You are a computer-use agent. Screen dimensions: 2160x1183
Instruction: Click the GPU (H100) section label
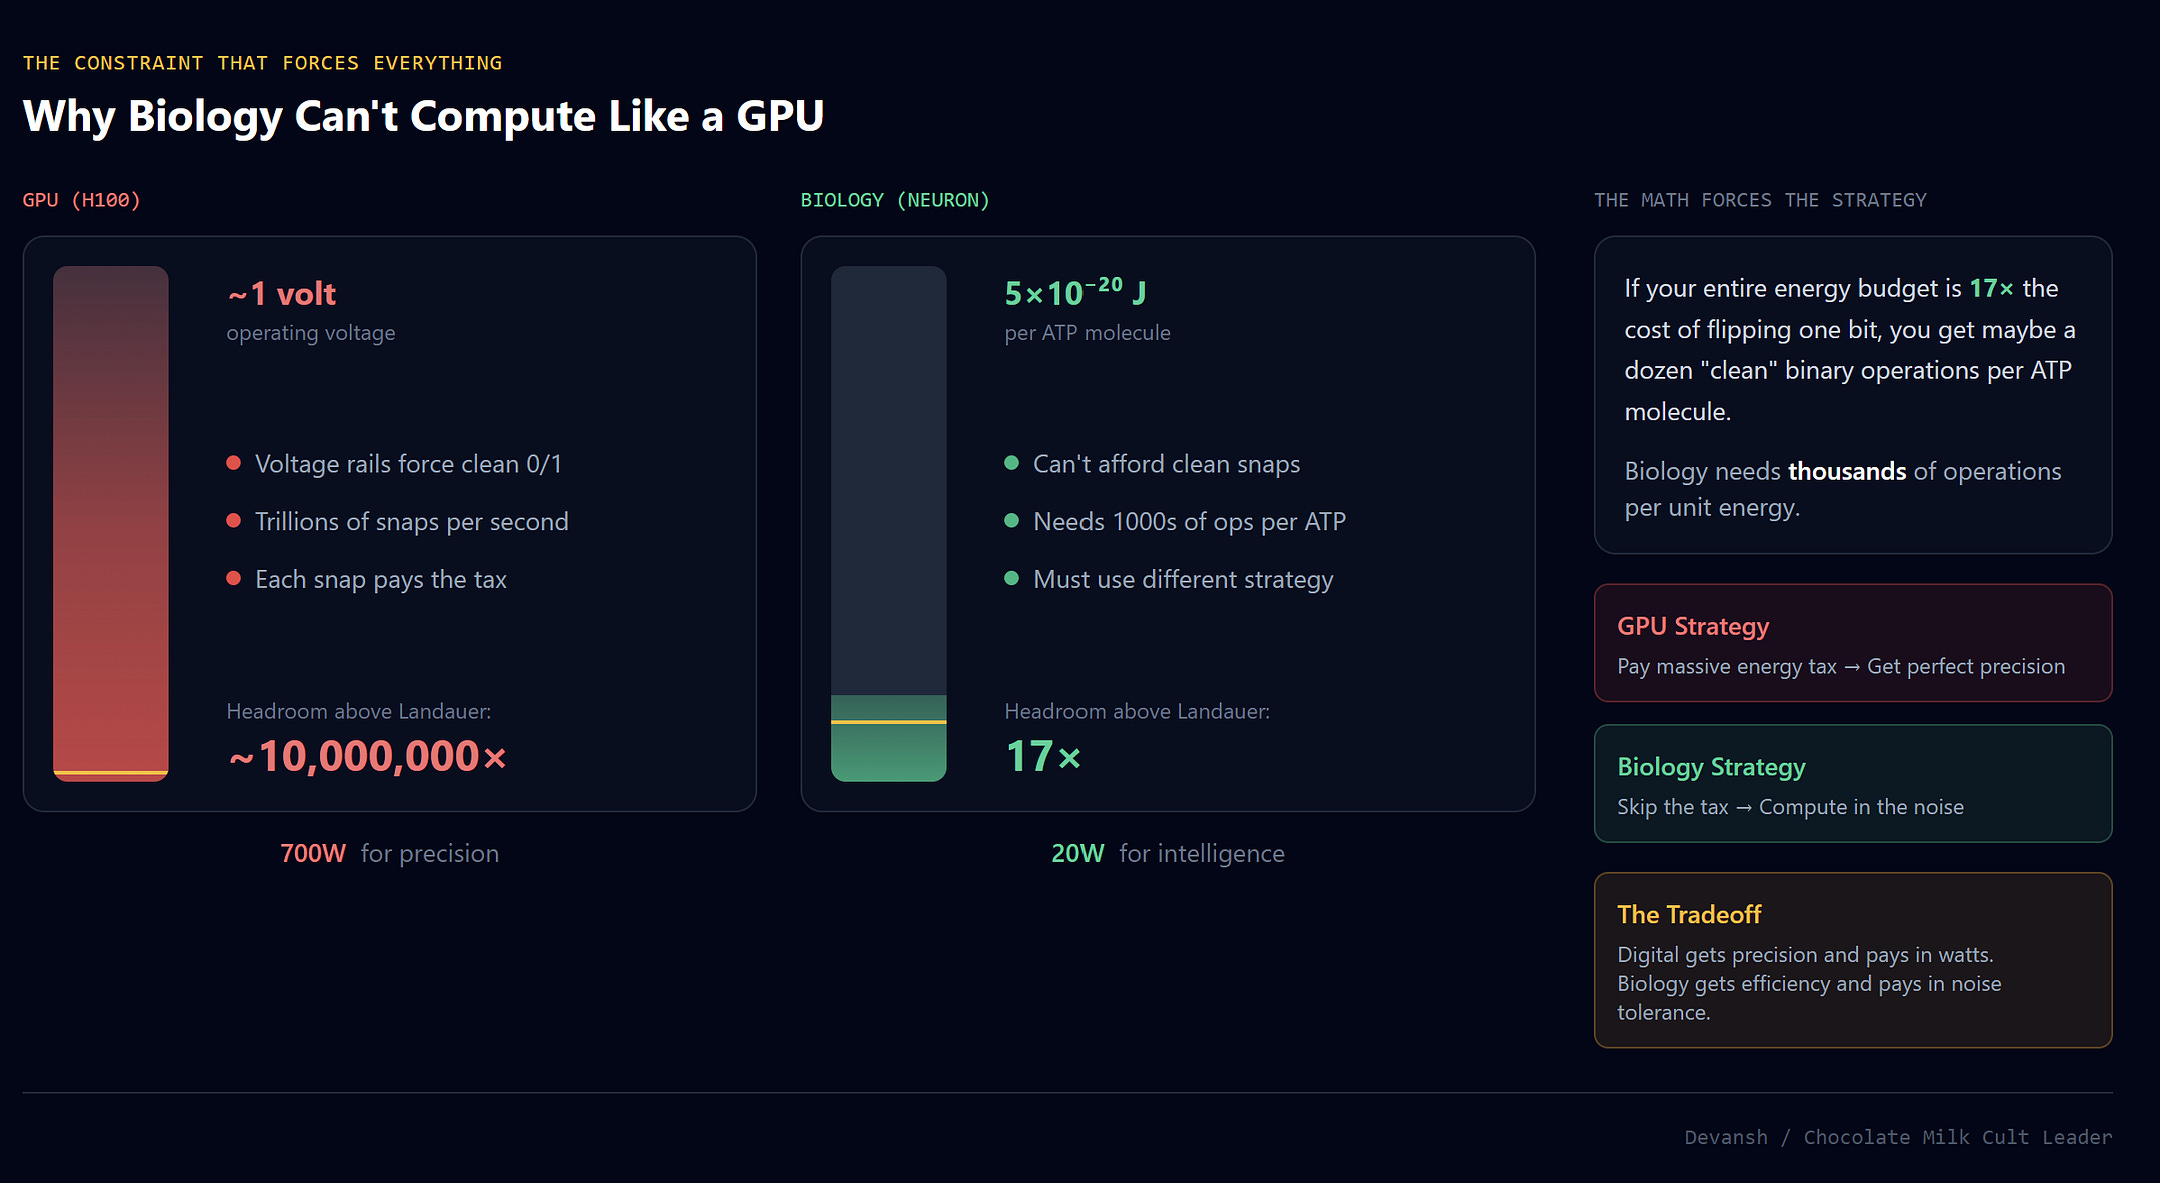(x=82, y=200)
